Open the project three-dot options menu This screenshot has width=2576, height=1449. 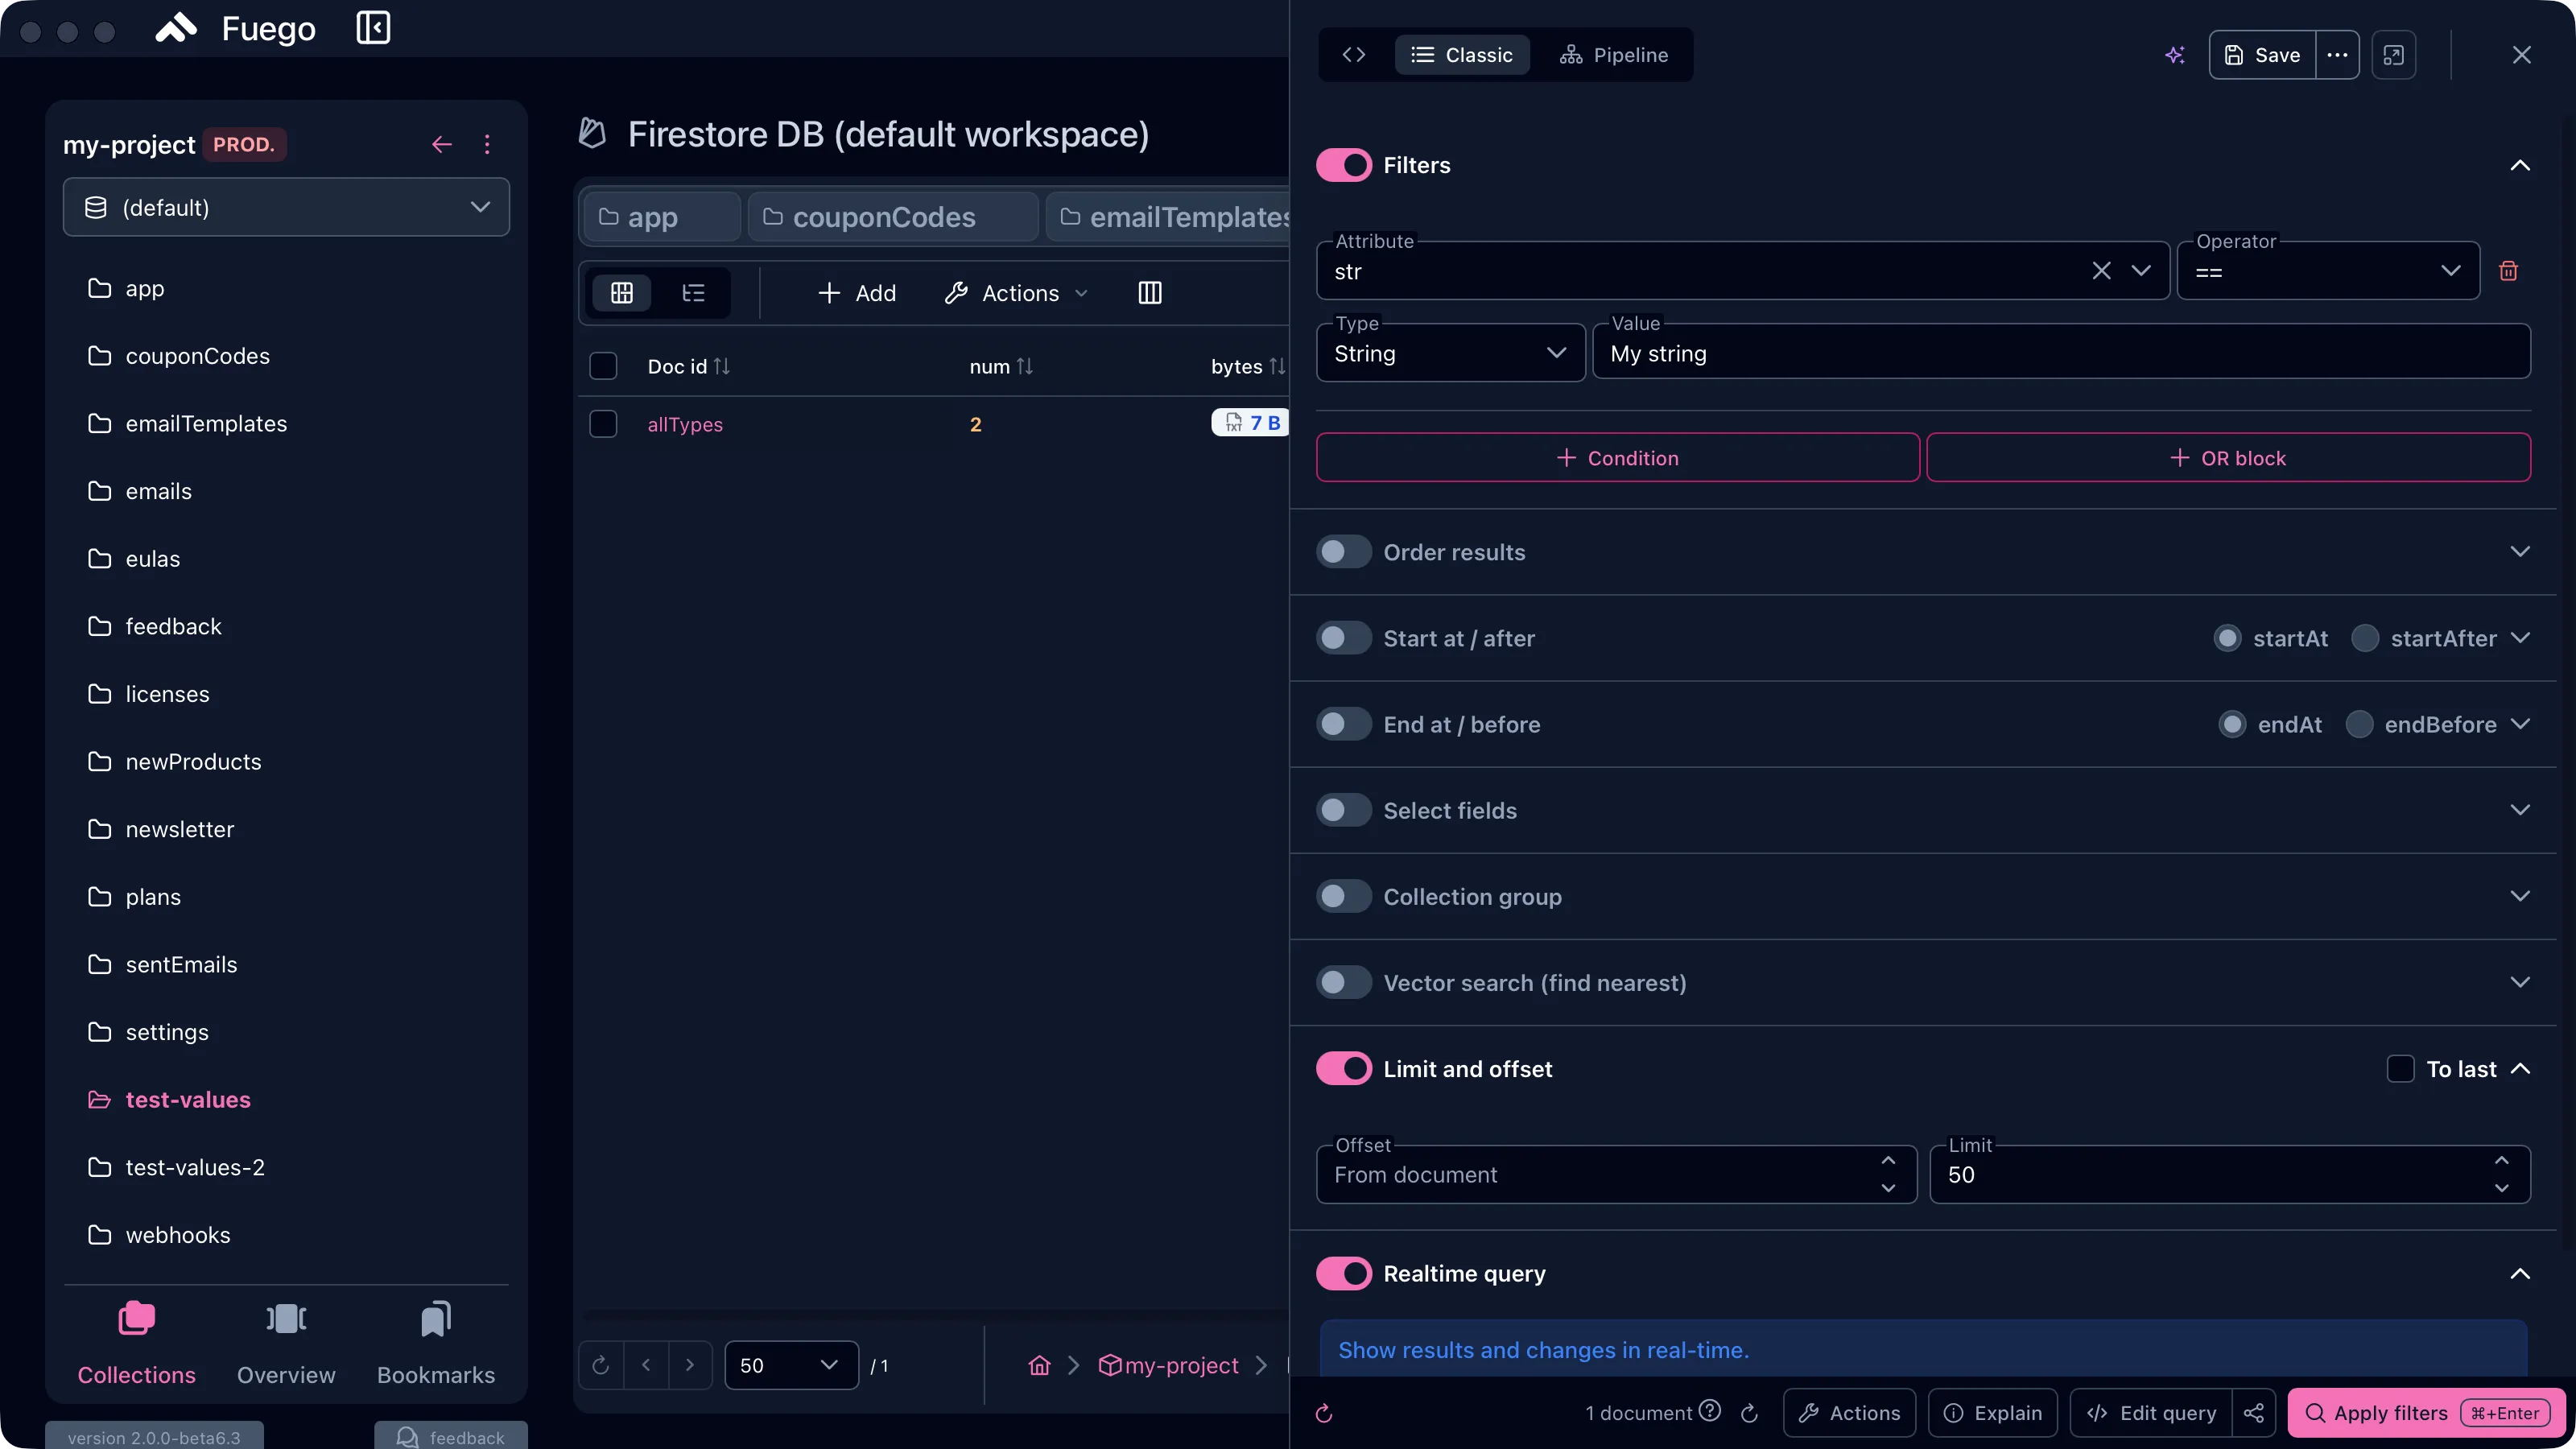(487, 145)
